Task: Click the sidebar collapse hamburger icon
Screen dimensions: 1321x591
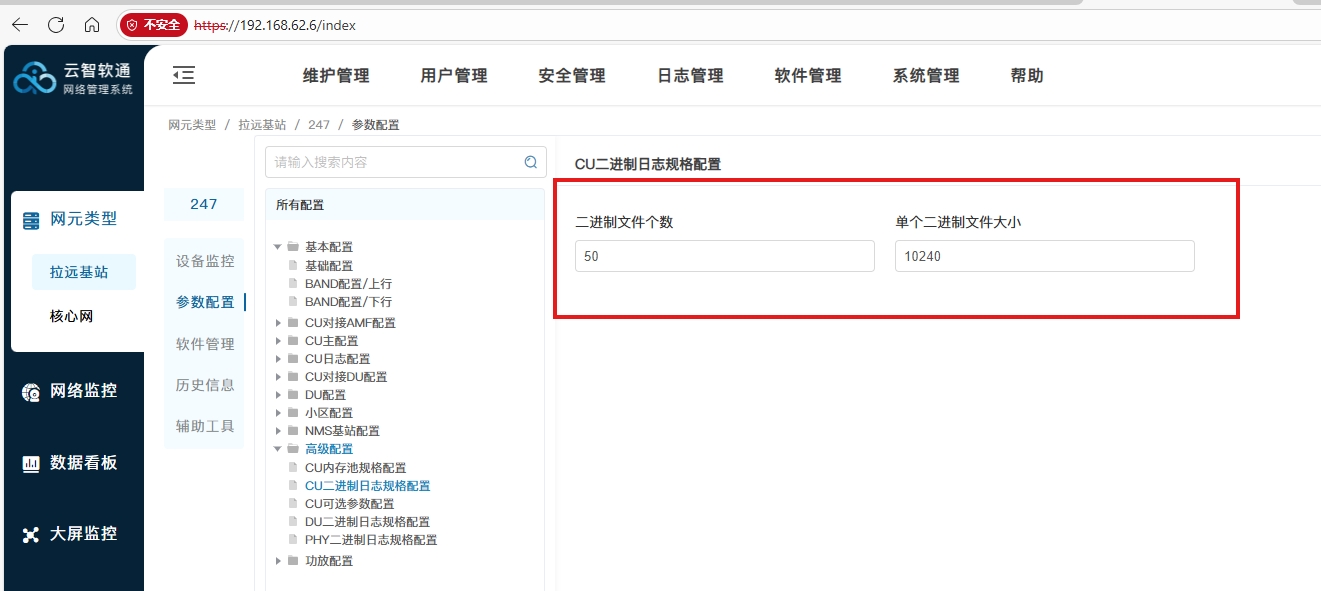Action: point(183,75)
